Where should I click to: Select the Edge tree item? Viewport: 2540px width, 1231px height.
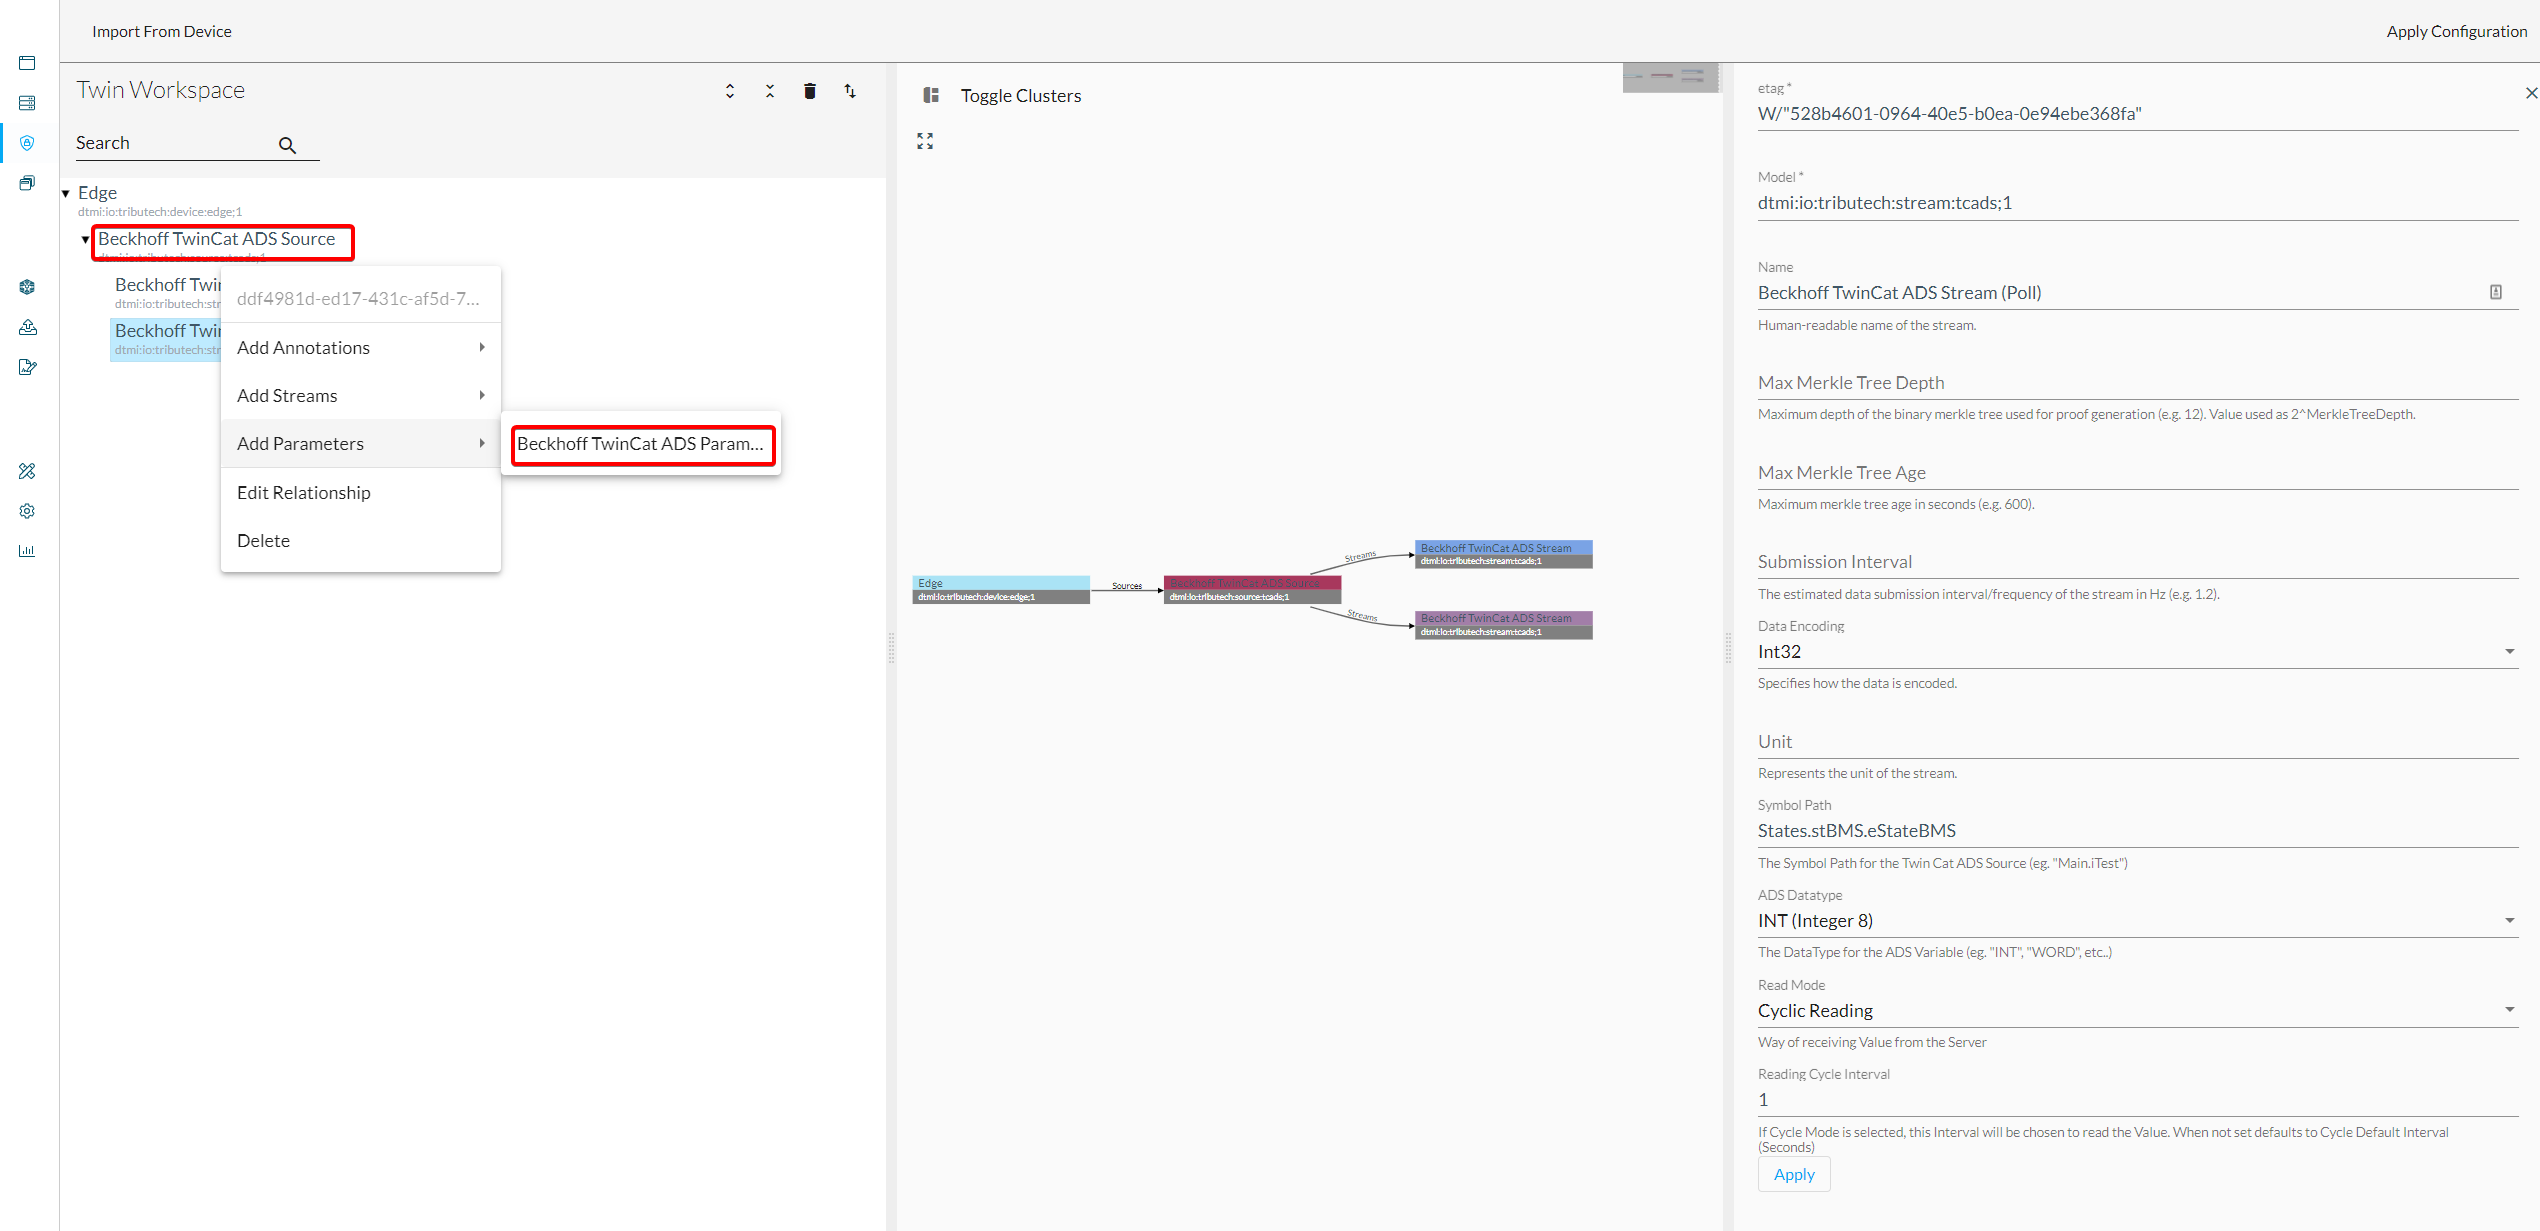[x=97, y=192]
